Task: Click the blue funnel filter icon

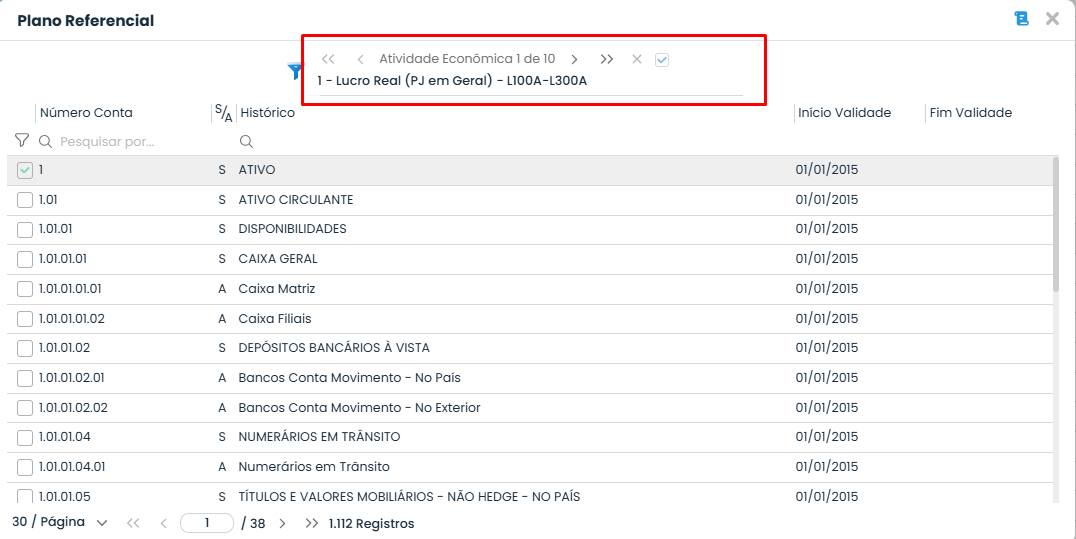Action: tap(294, 70)
